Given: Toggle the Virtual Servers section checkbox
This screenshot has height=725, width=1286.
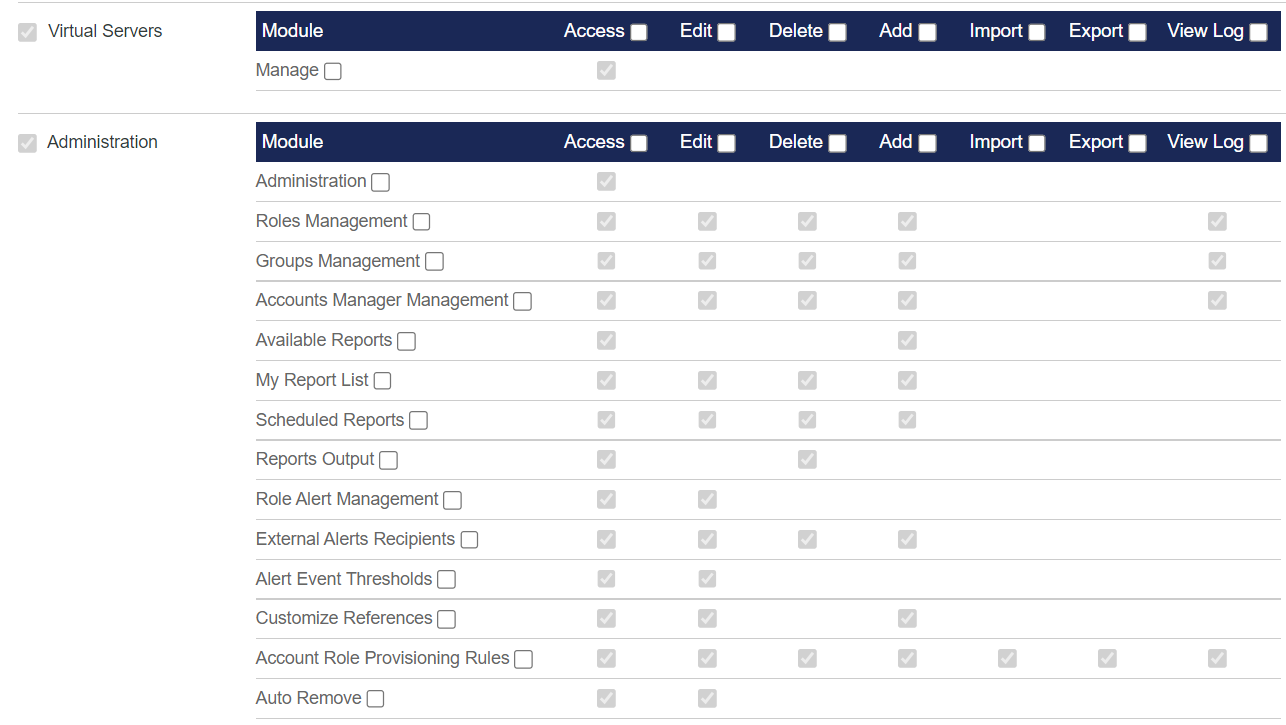Looking at the screenshot, I should pyautogui.click(x=27, y=32).
